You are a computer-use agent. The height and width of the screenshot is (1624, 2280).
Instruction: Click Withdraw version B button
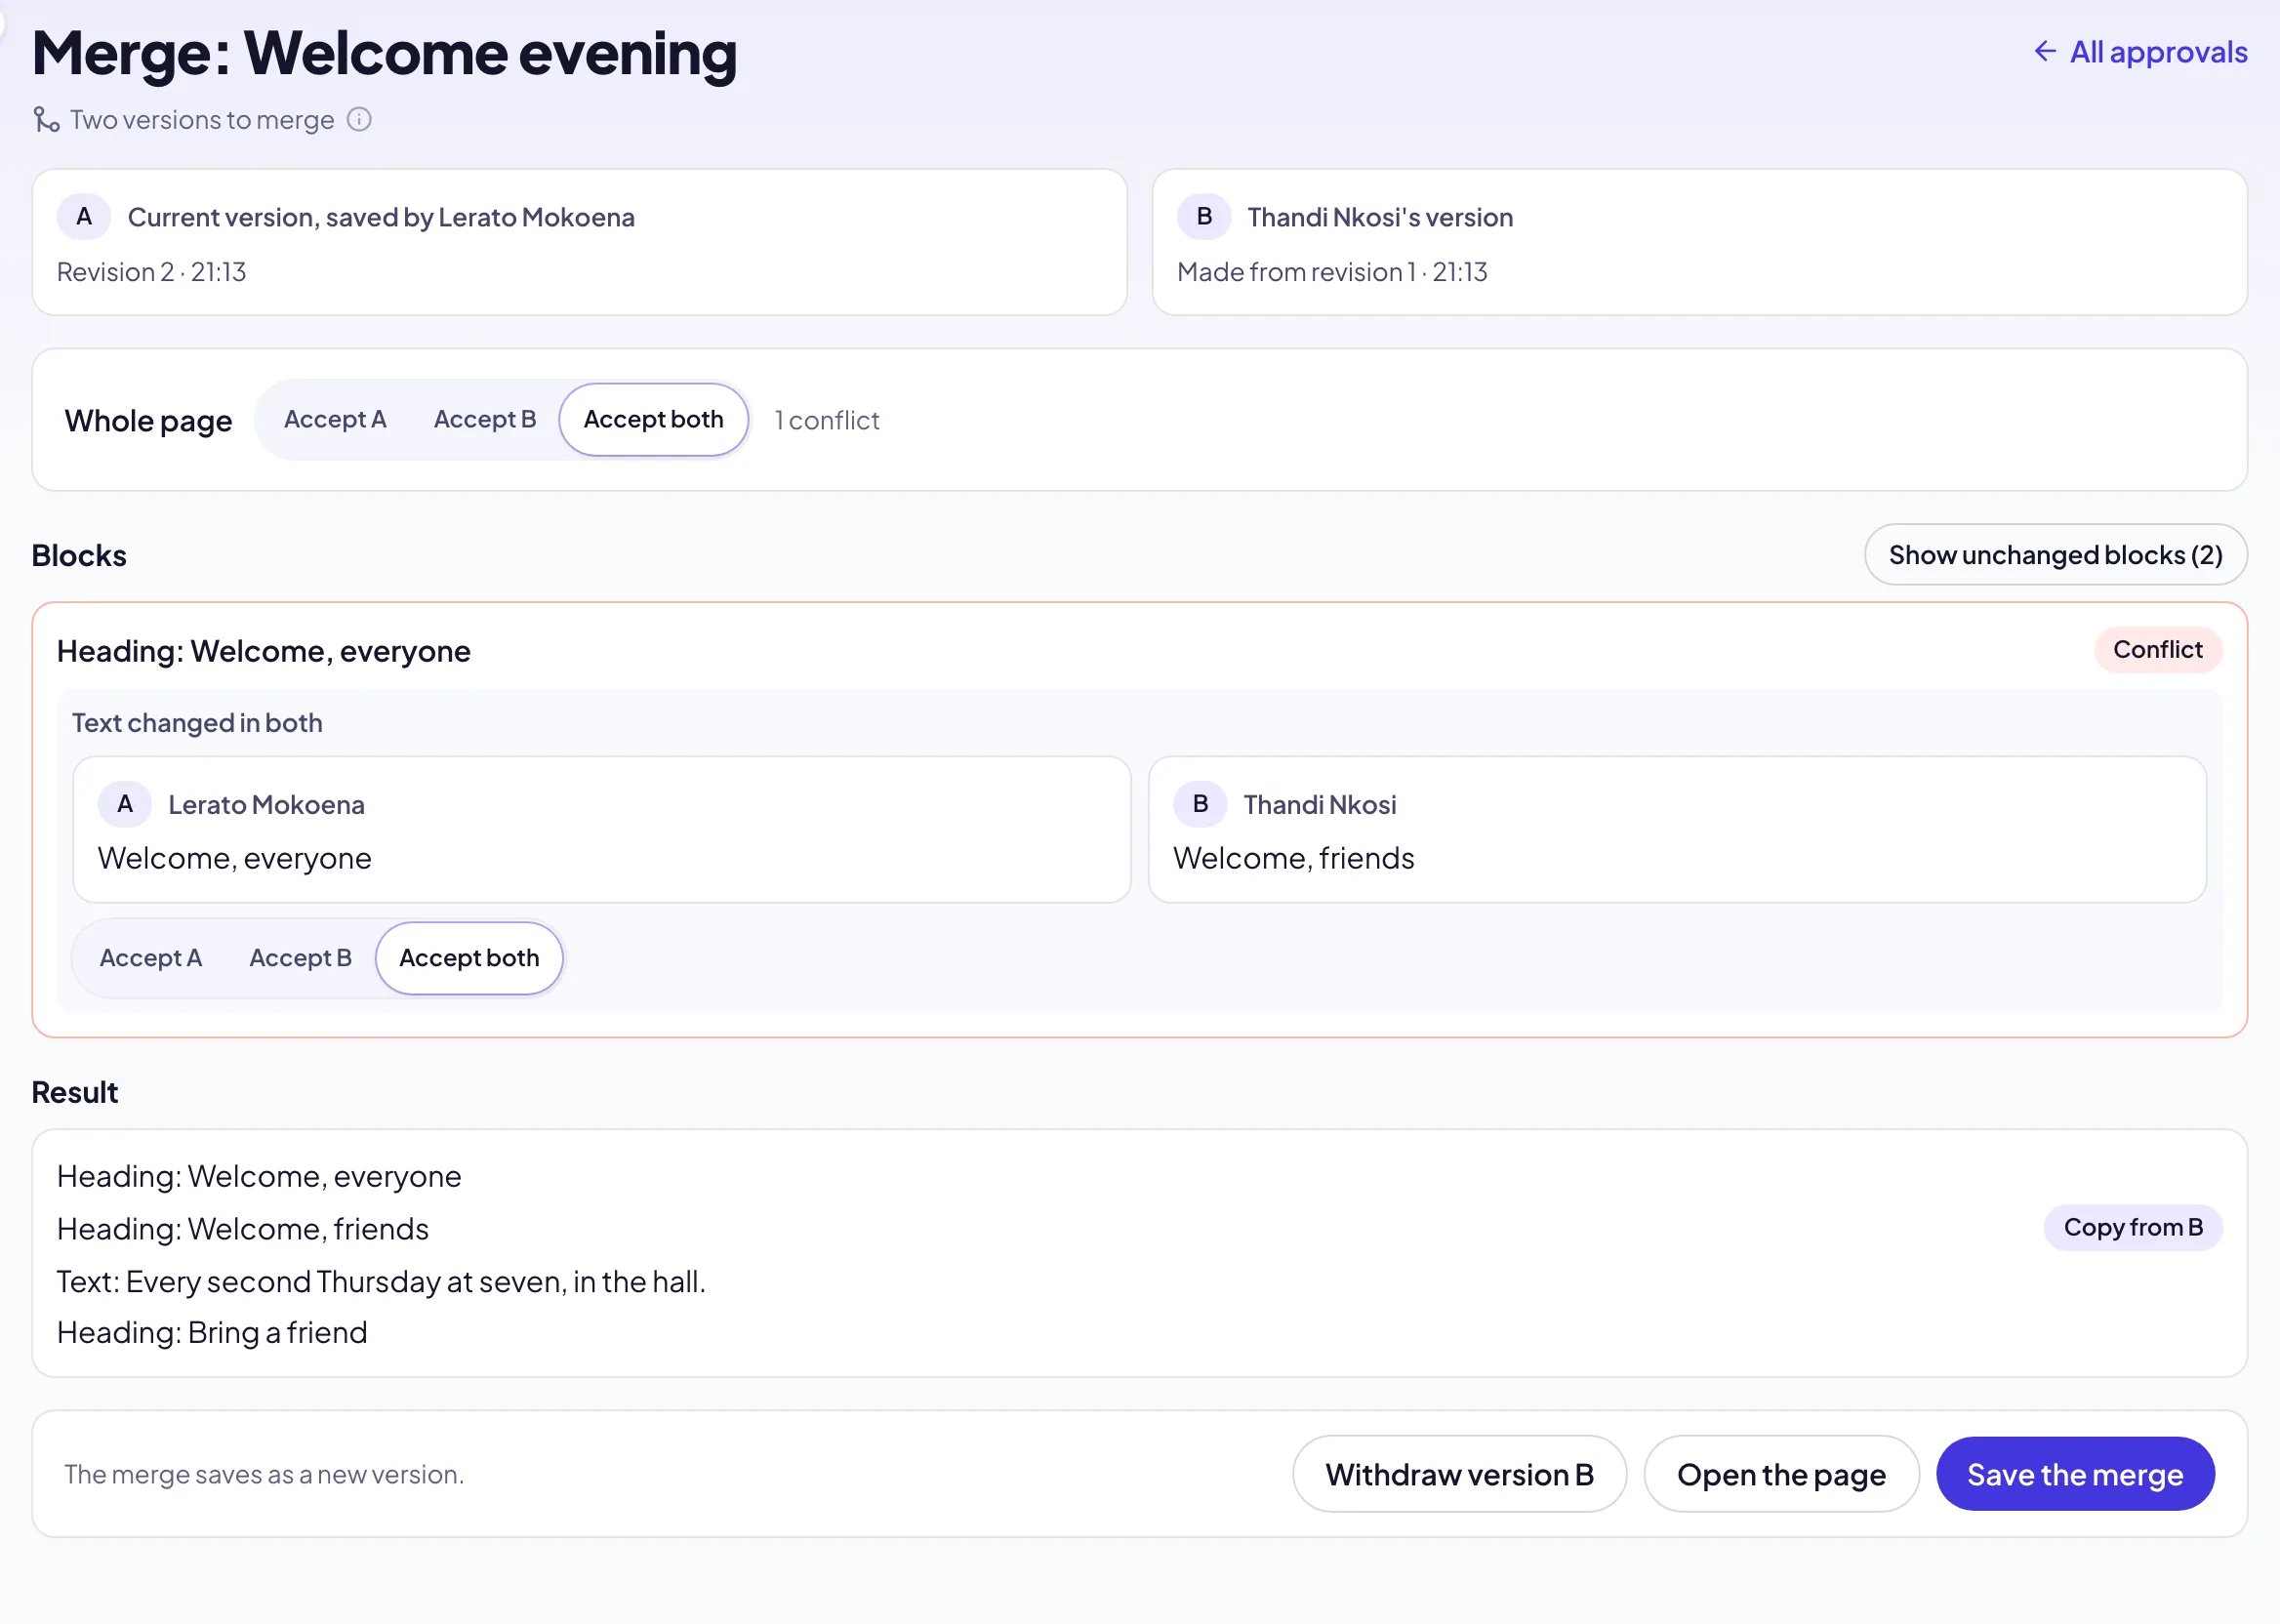(1459, 1474)
